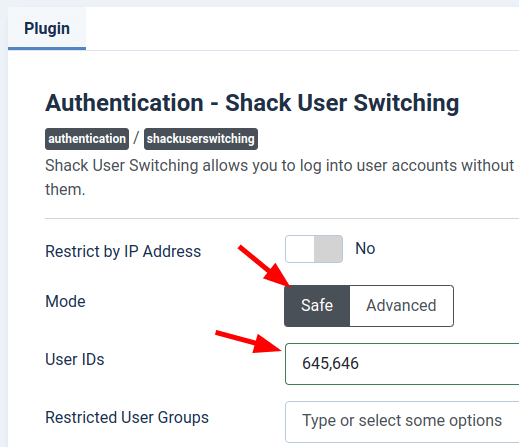Select Safe mode
The image size is (519, 447).
[x=317, y=306]
